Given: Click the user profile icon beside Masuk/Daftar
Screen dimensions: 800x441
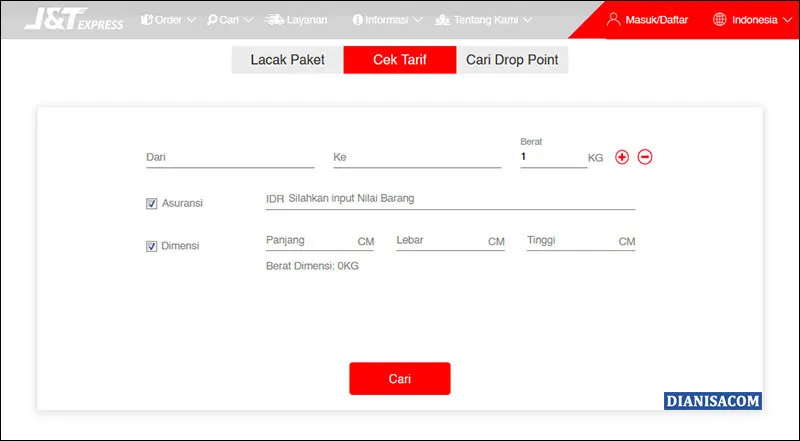Looking at the screenshot, I should 613,19.
